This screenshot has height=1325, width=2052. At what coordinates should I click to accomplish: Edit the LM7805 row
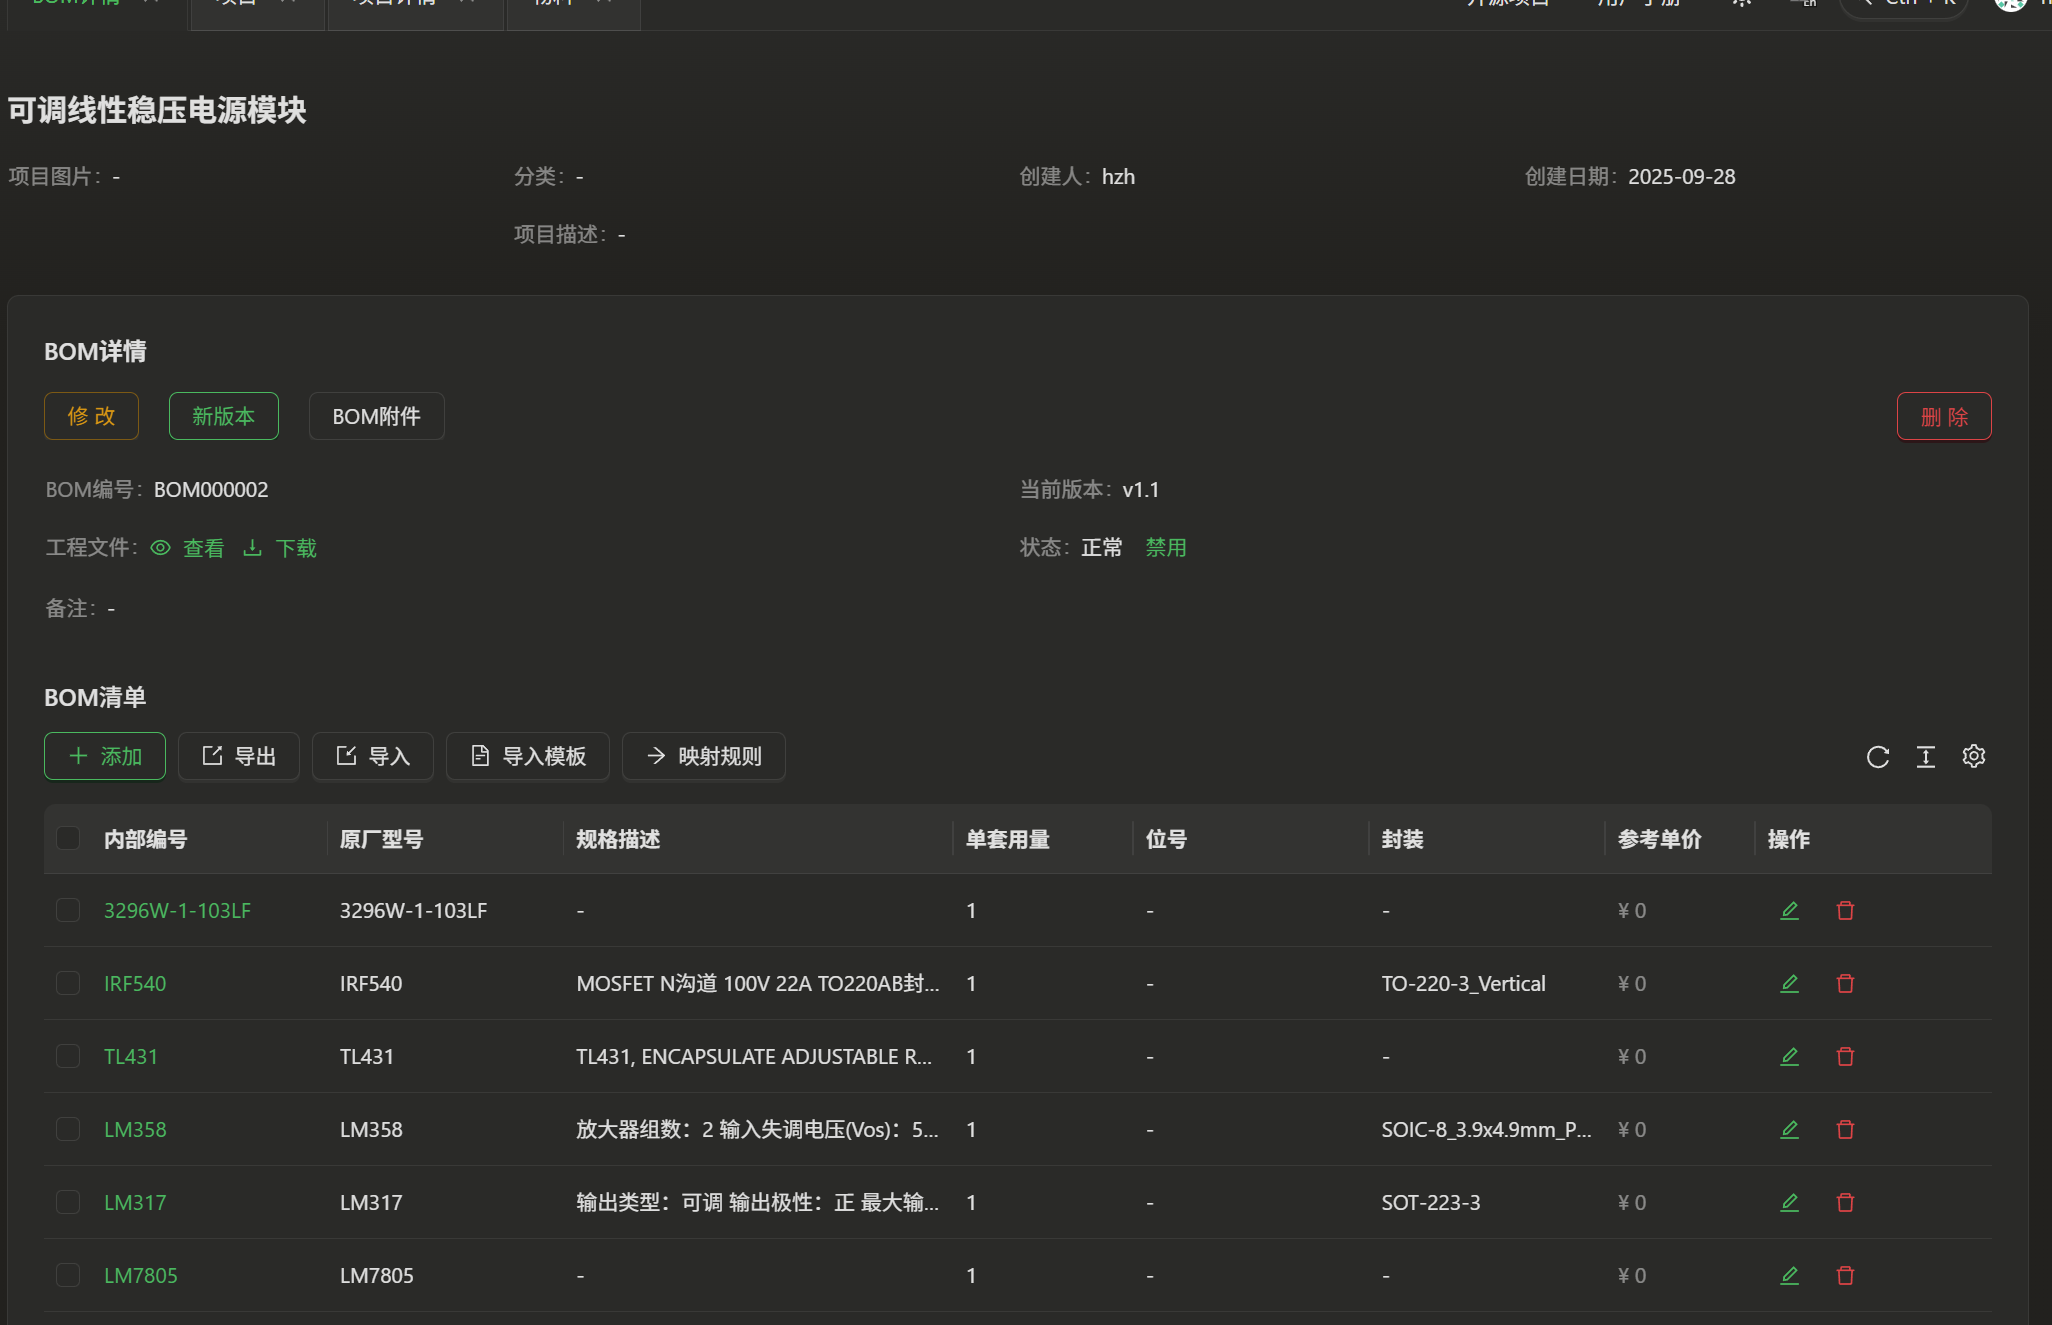pos(1789,1276)
